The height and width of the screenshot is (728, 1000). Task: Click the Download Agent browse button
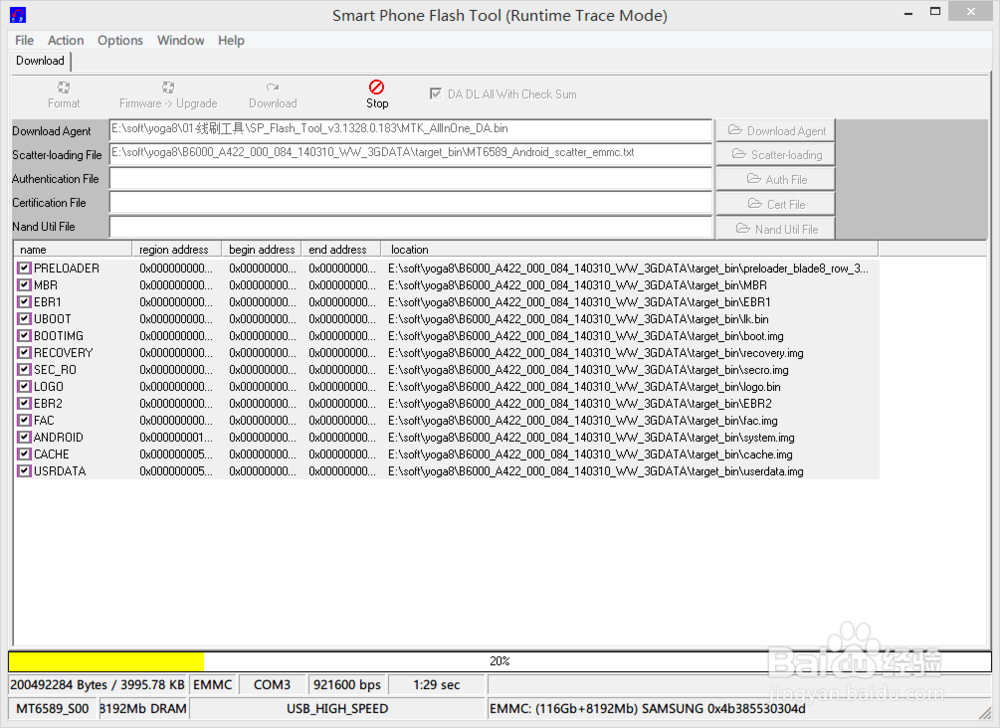coord(776,131)
